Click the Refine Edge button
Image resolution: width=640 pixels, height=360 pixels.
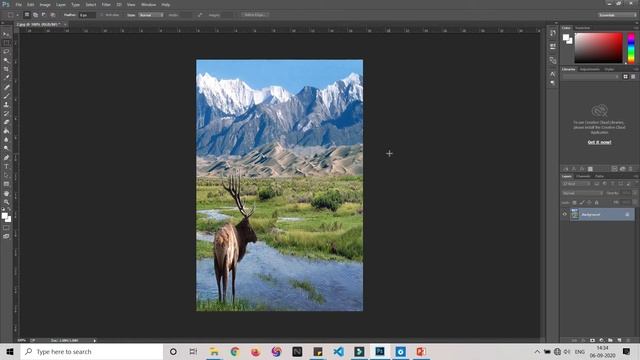254,15
